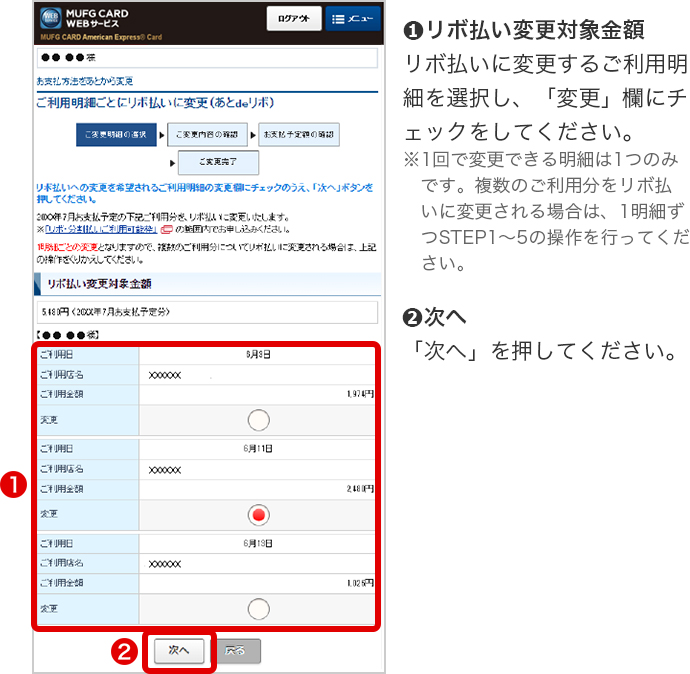Click the red circled number 2 marker

pyautogui.click(x=125, y=650)
